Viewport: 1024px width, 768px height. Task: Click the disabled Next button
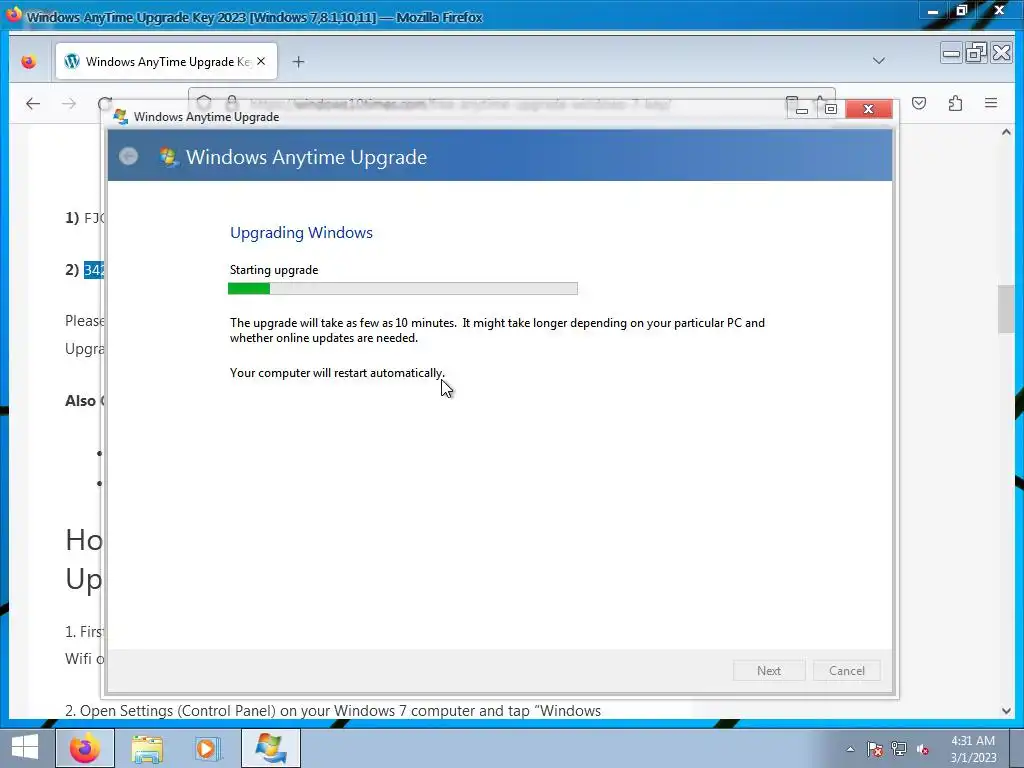[x=769, y=671]
